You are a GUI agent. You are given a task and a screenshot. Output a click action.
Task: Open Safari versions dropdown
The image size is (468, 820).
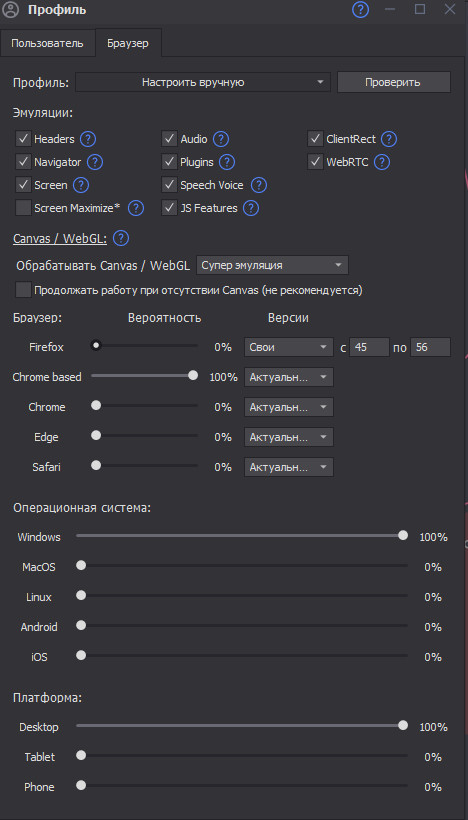[289, 466]
